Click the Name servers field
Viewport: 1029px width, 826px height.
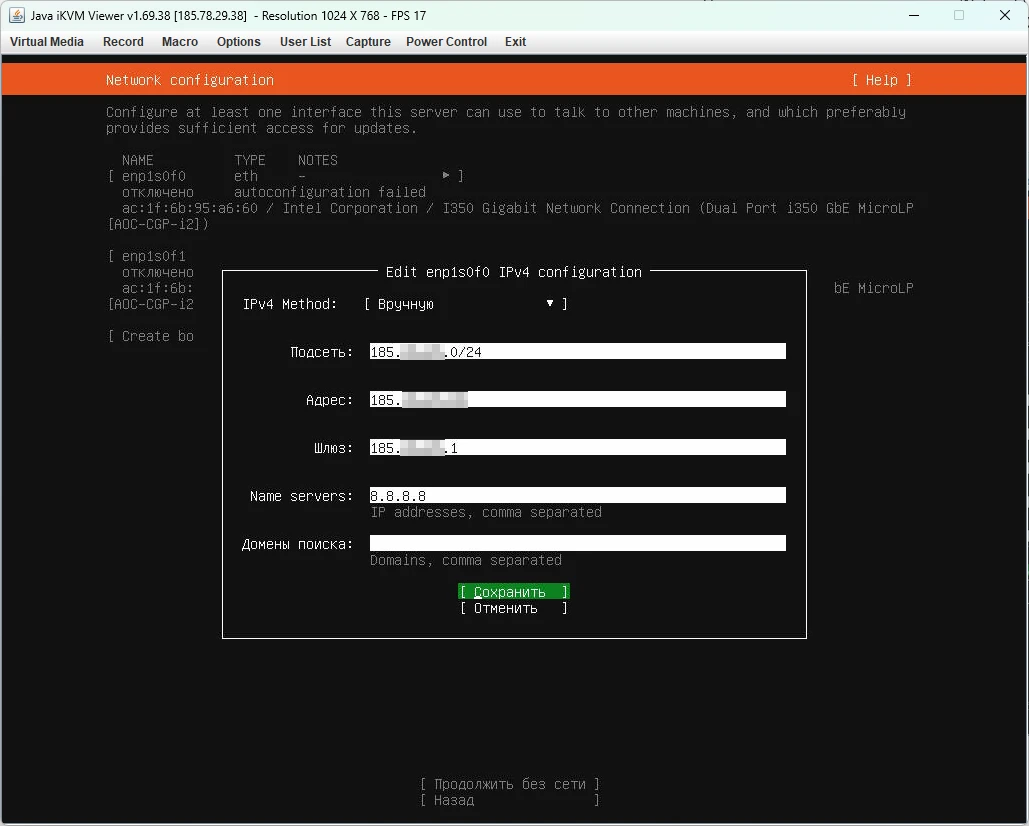tap(576, 494)
